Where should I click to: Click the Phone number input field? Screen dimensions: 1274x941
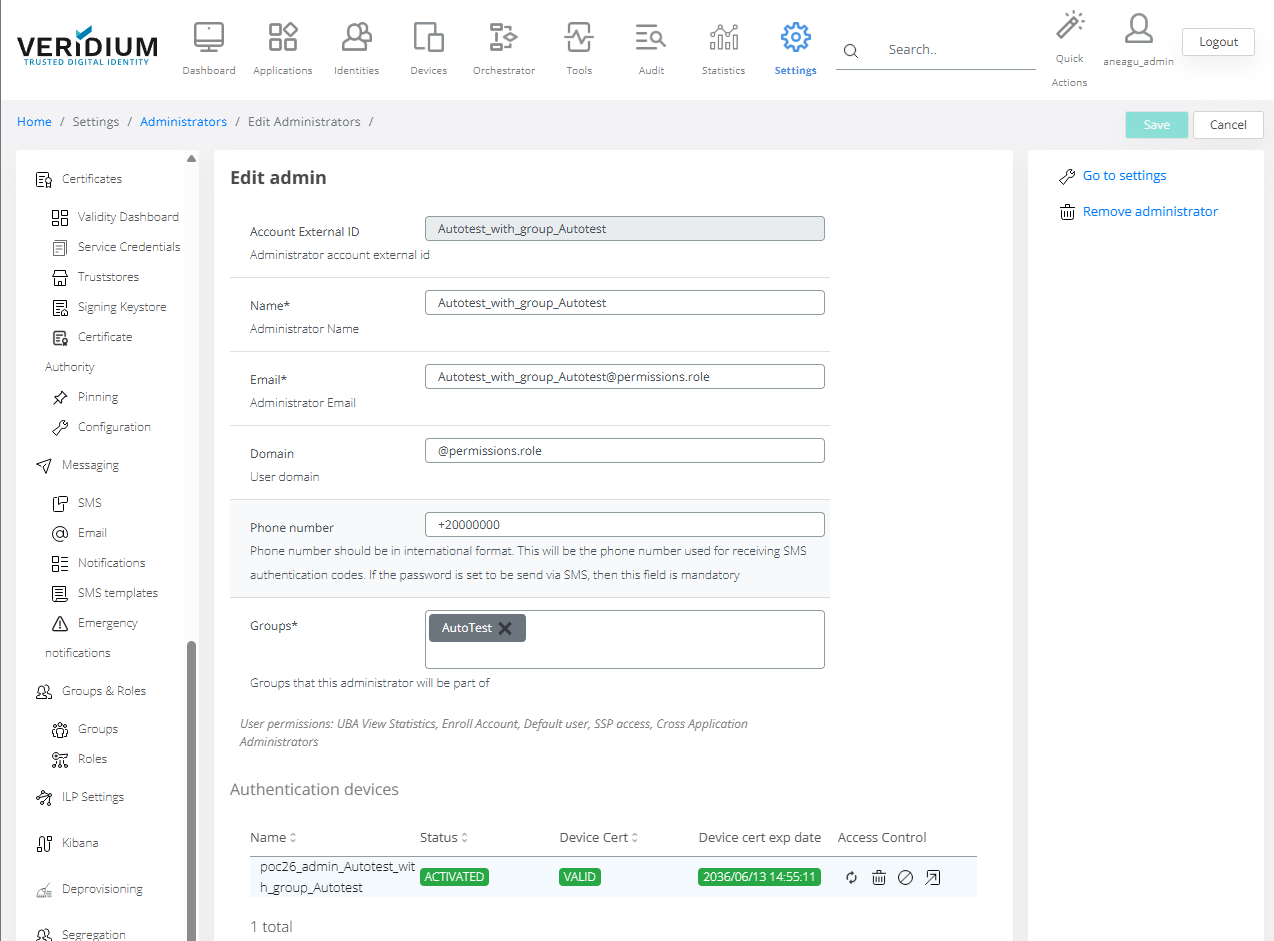(625, 525)
